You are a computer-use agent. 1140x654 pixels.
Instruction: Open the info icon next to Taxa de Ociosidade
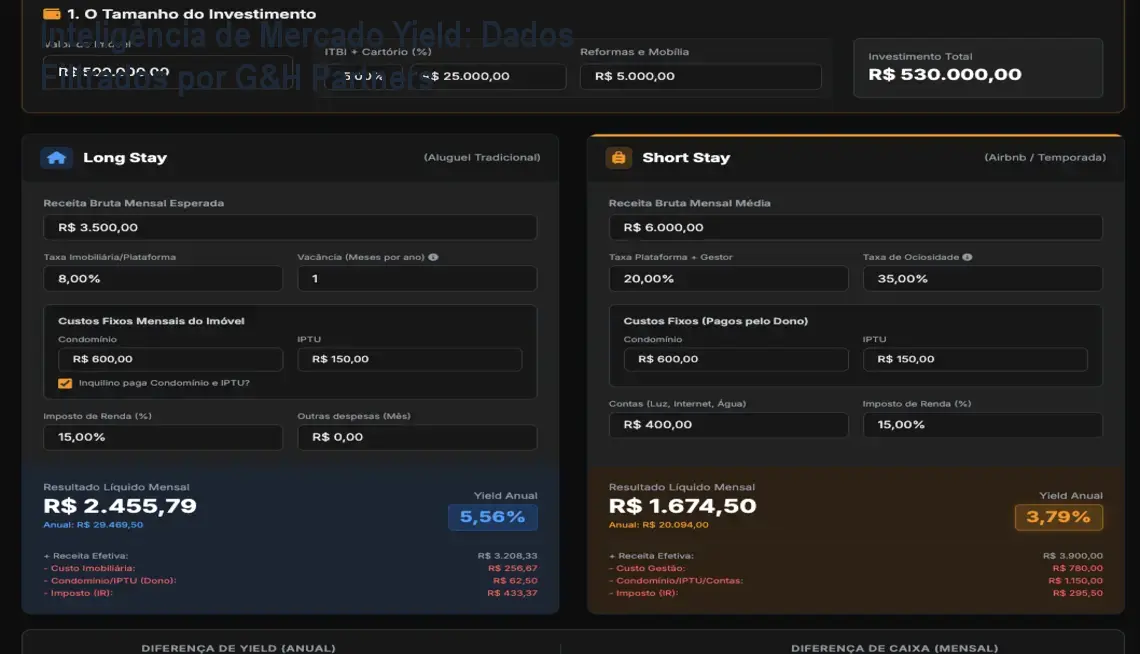coord(967,257)
